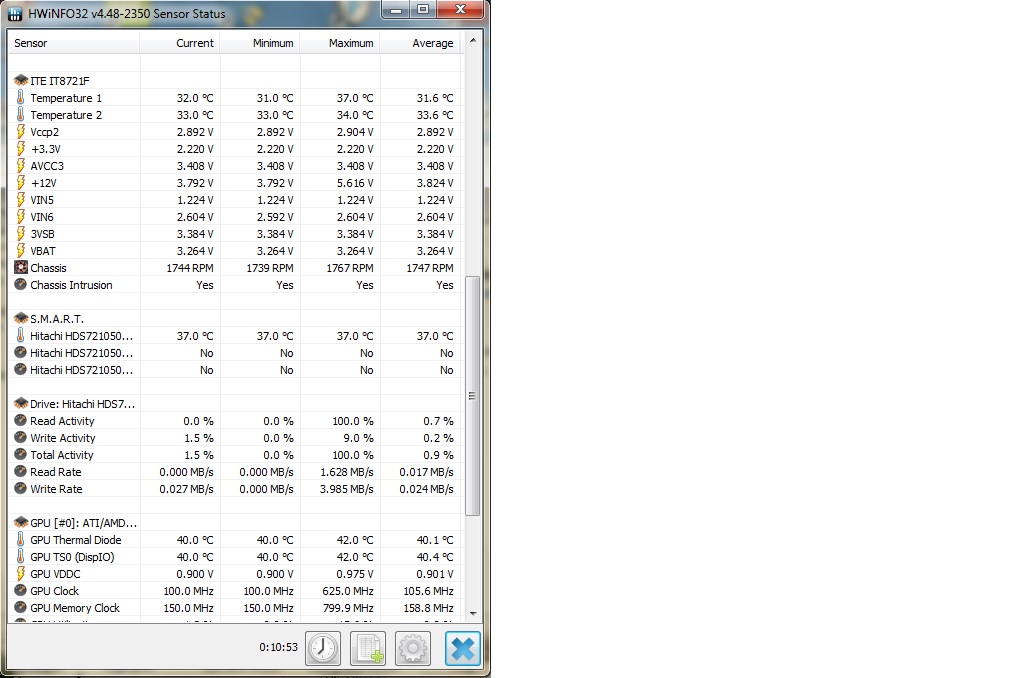Select the ITE IT8721F group row

click(235, 80)
